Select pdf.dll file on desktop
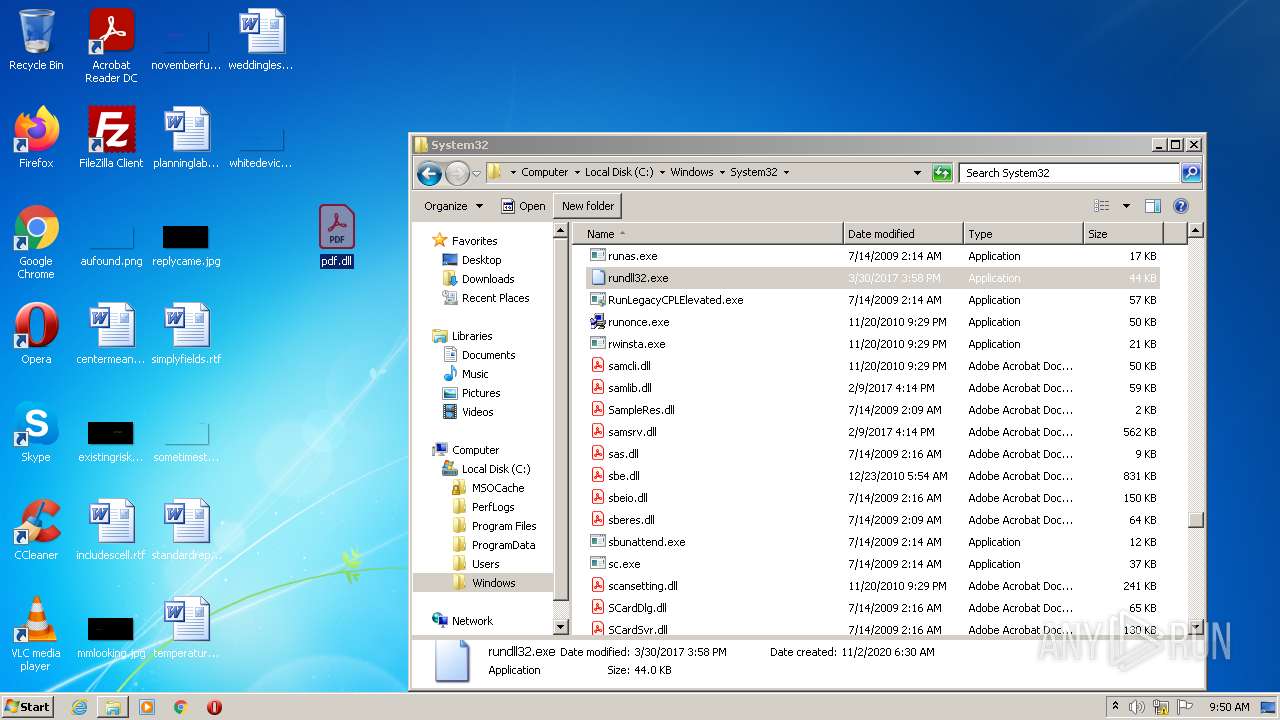 point(337,236)
